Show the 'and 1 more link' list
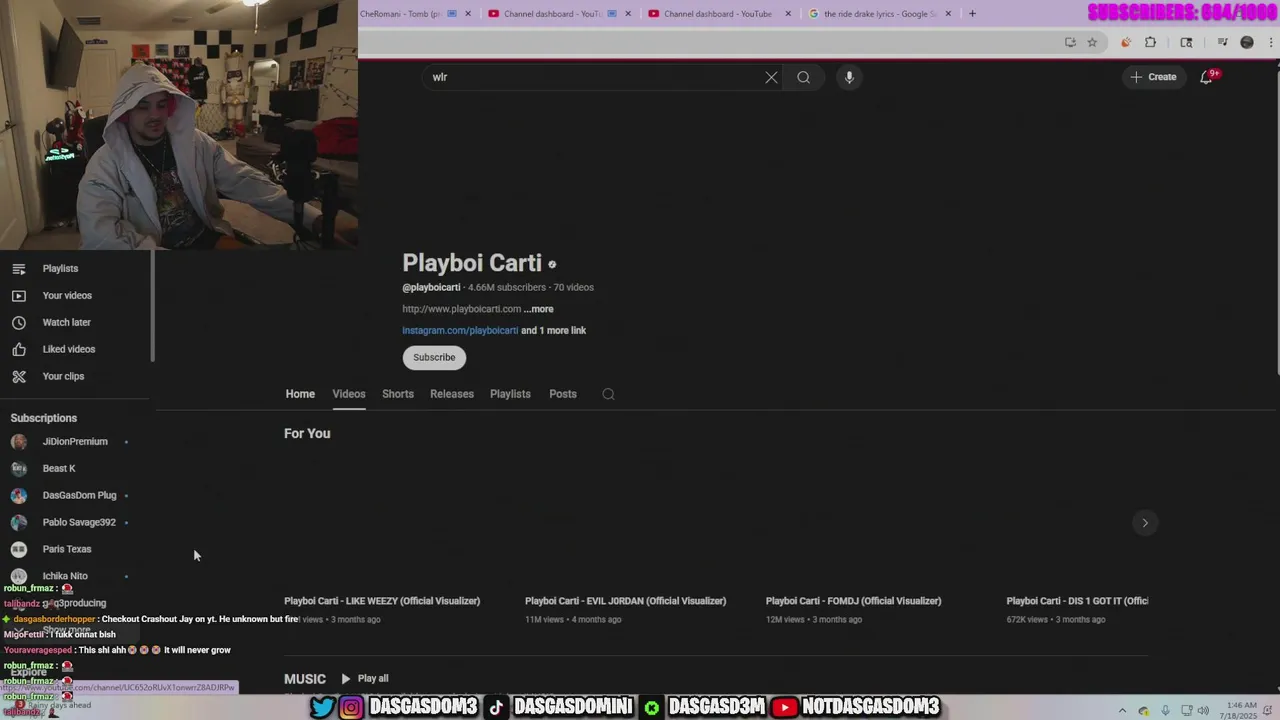The height and width of the screenshot is (720, 1280). (x=553, y=330)
